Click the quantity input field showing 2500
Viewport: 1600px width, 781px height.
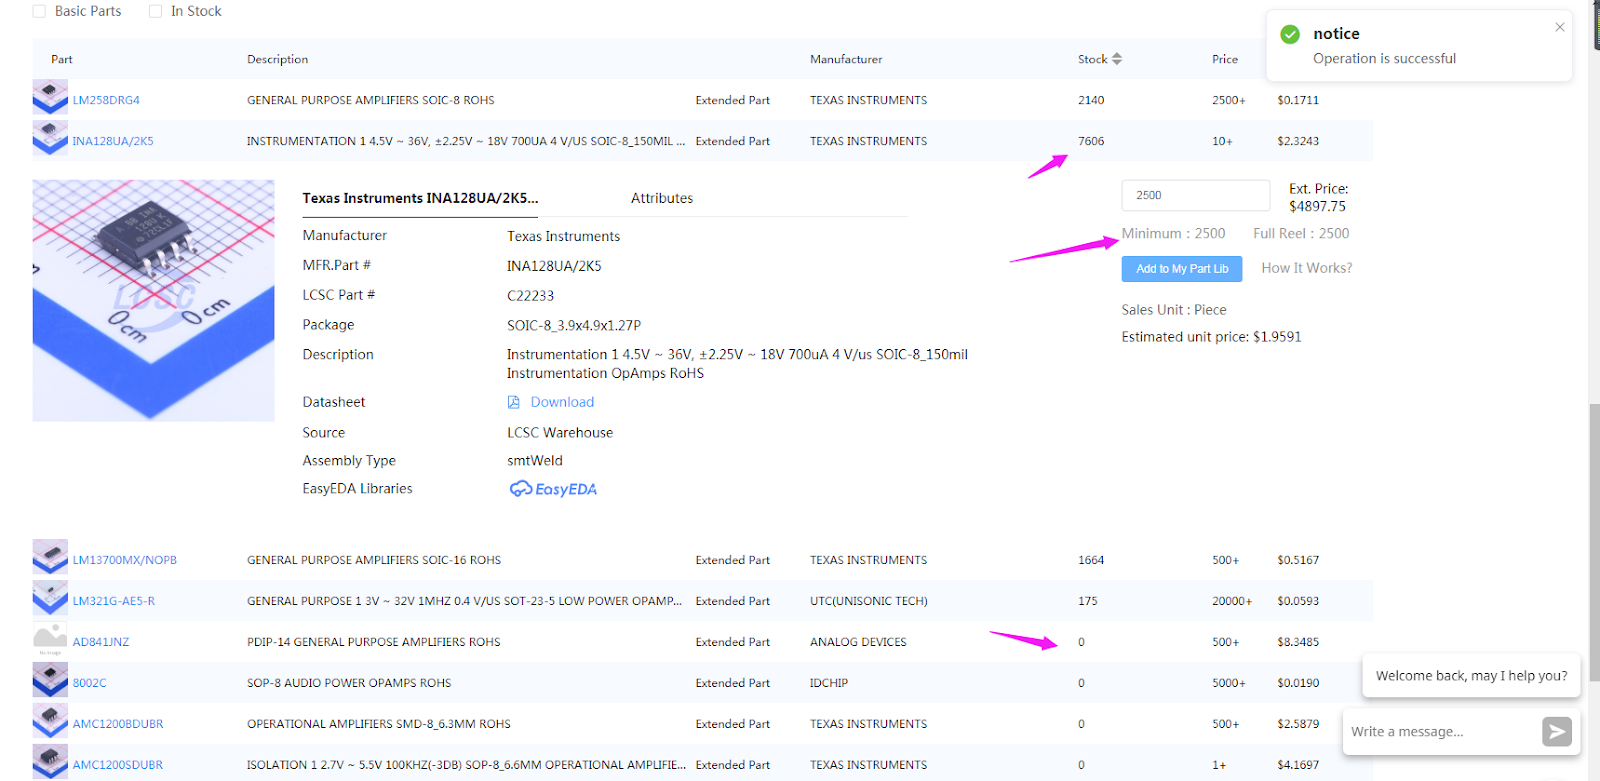(1196, 195)
